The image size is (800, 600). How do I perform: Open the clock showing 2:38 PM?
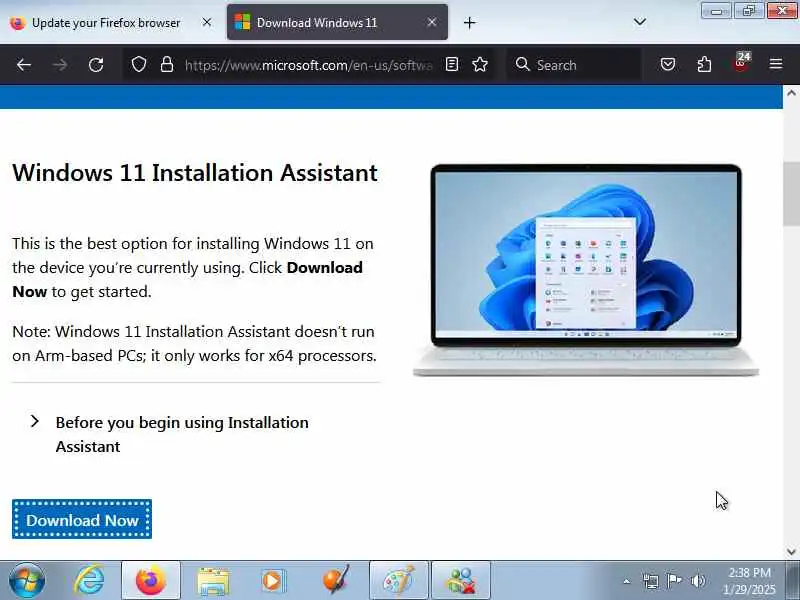pos(749,581)
